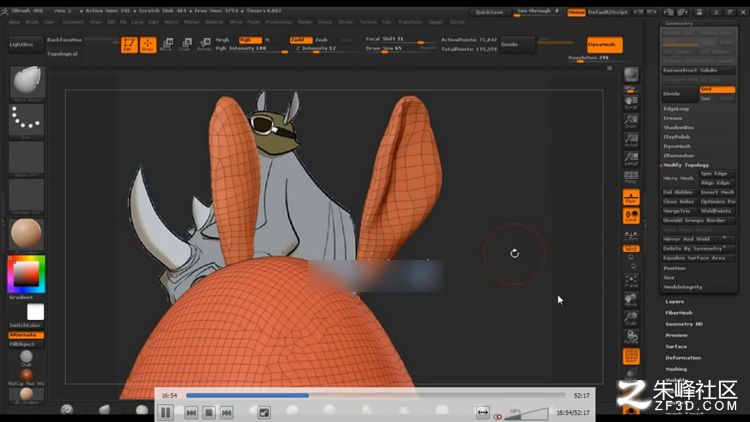This screenshot has height=422, width=750.
Task: Click the Frame icon in right shelf
Action: 631,281
